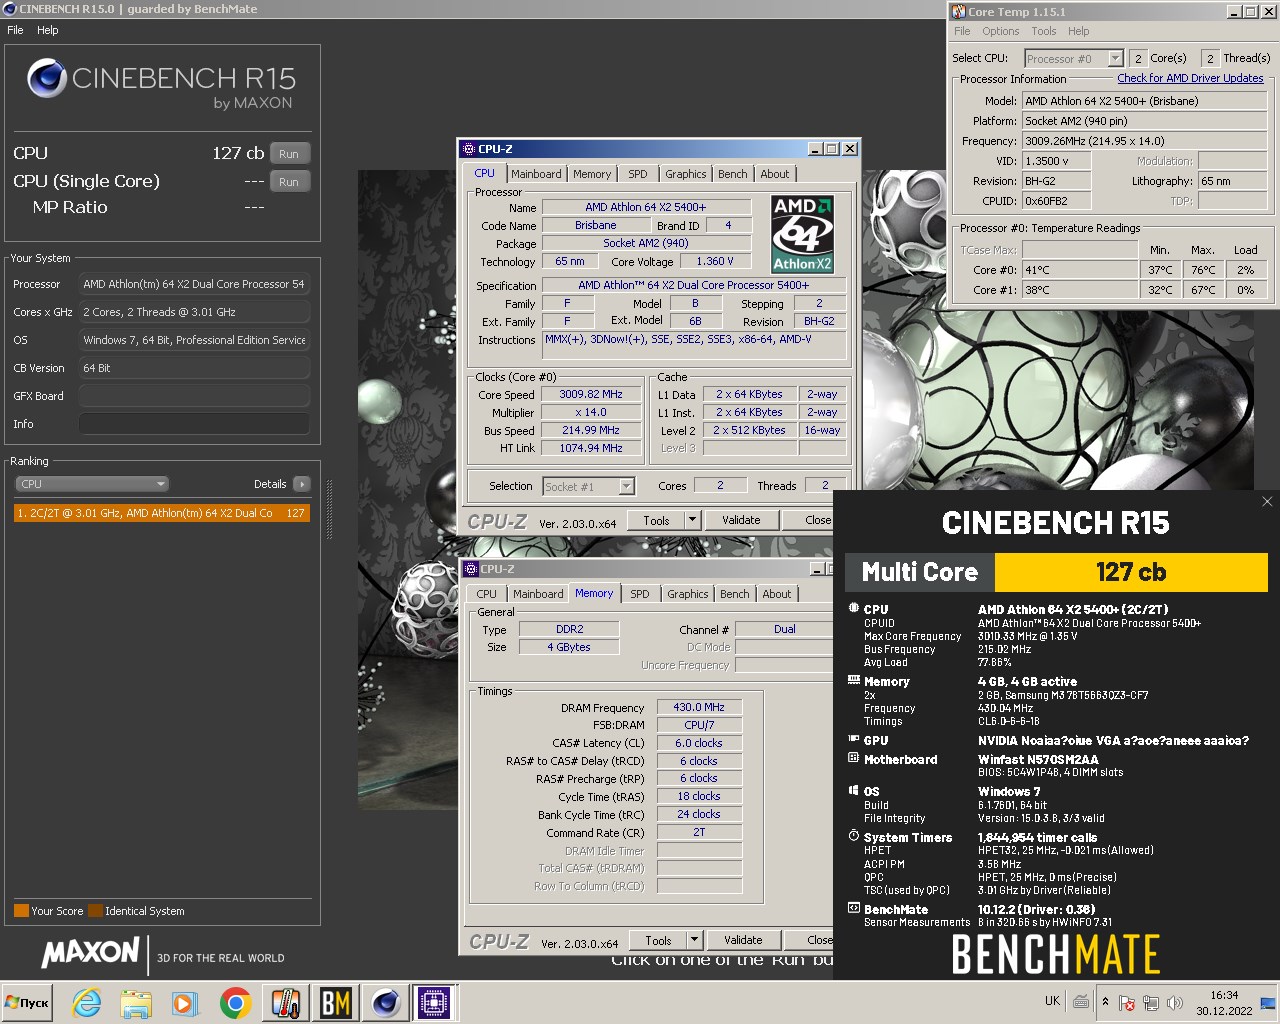
Task: Open the Start (Пуск) menu
Action: [x=28, y=1002]
